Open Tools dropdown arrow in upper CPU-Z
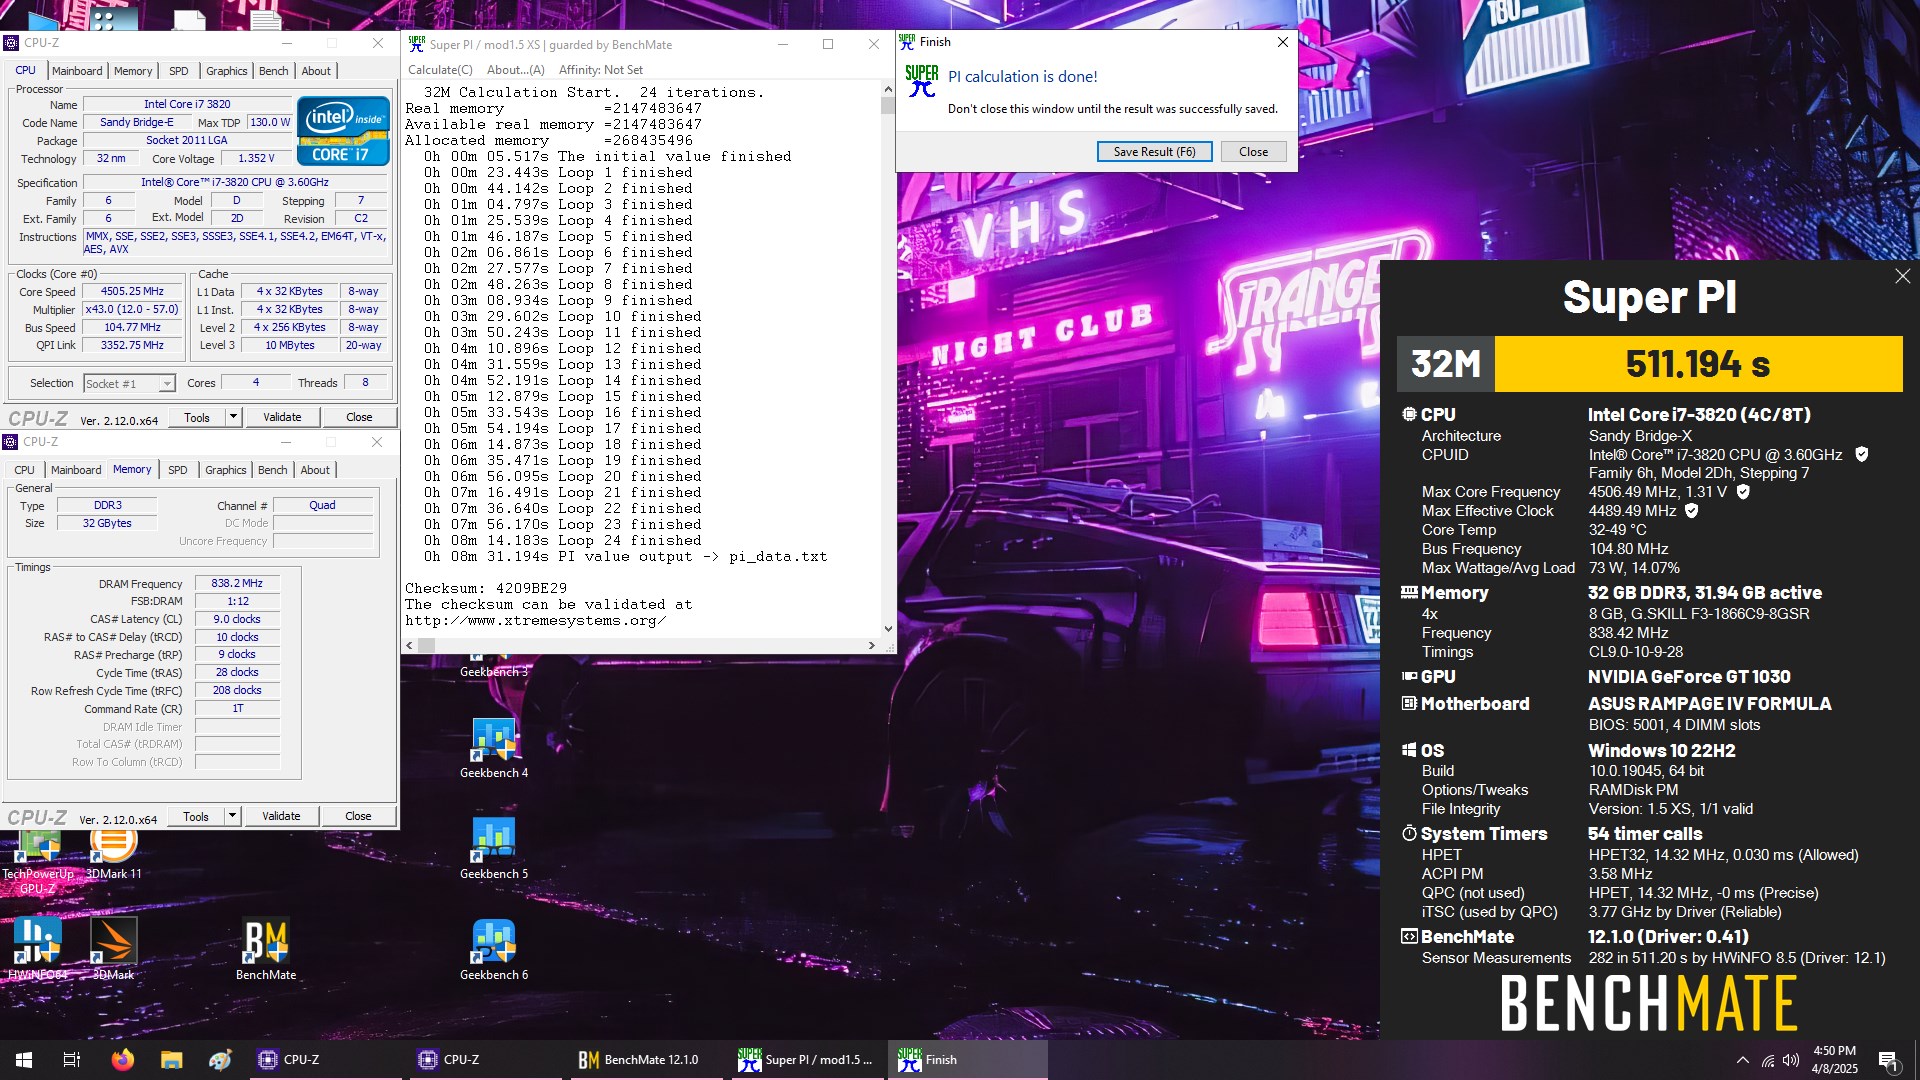1920x1080 pixels. point(233,417)
